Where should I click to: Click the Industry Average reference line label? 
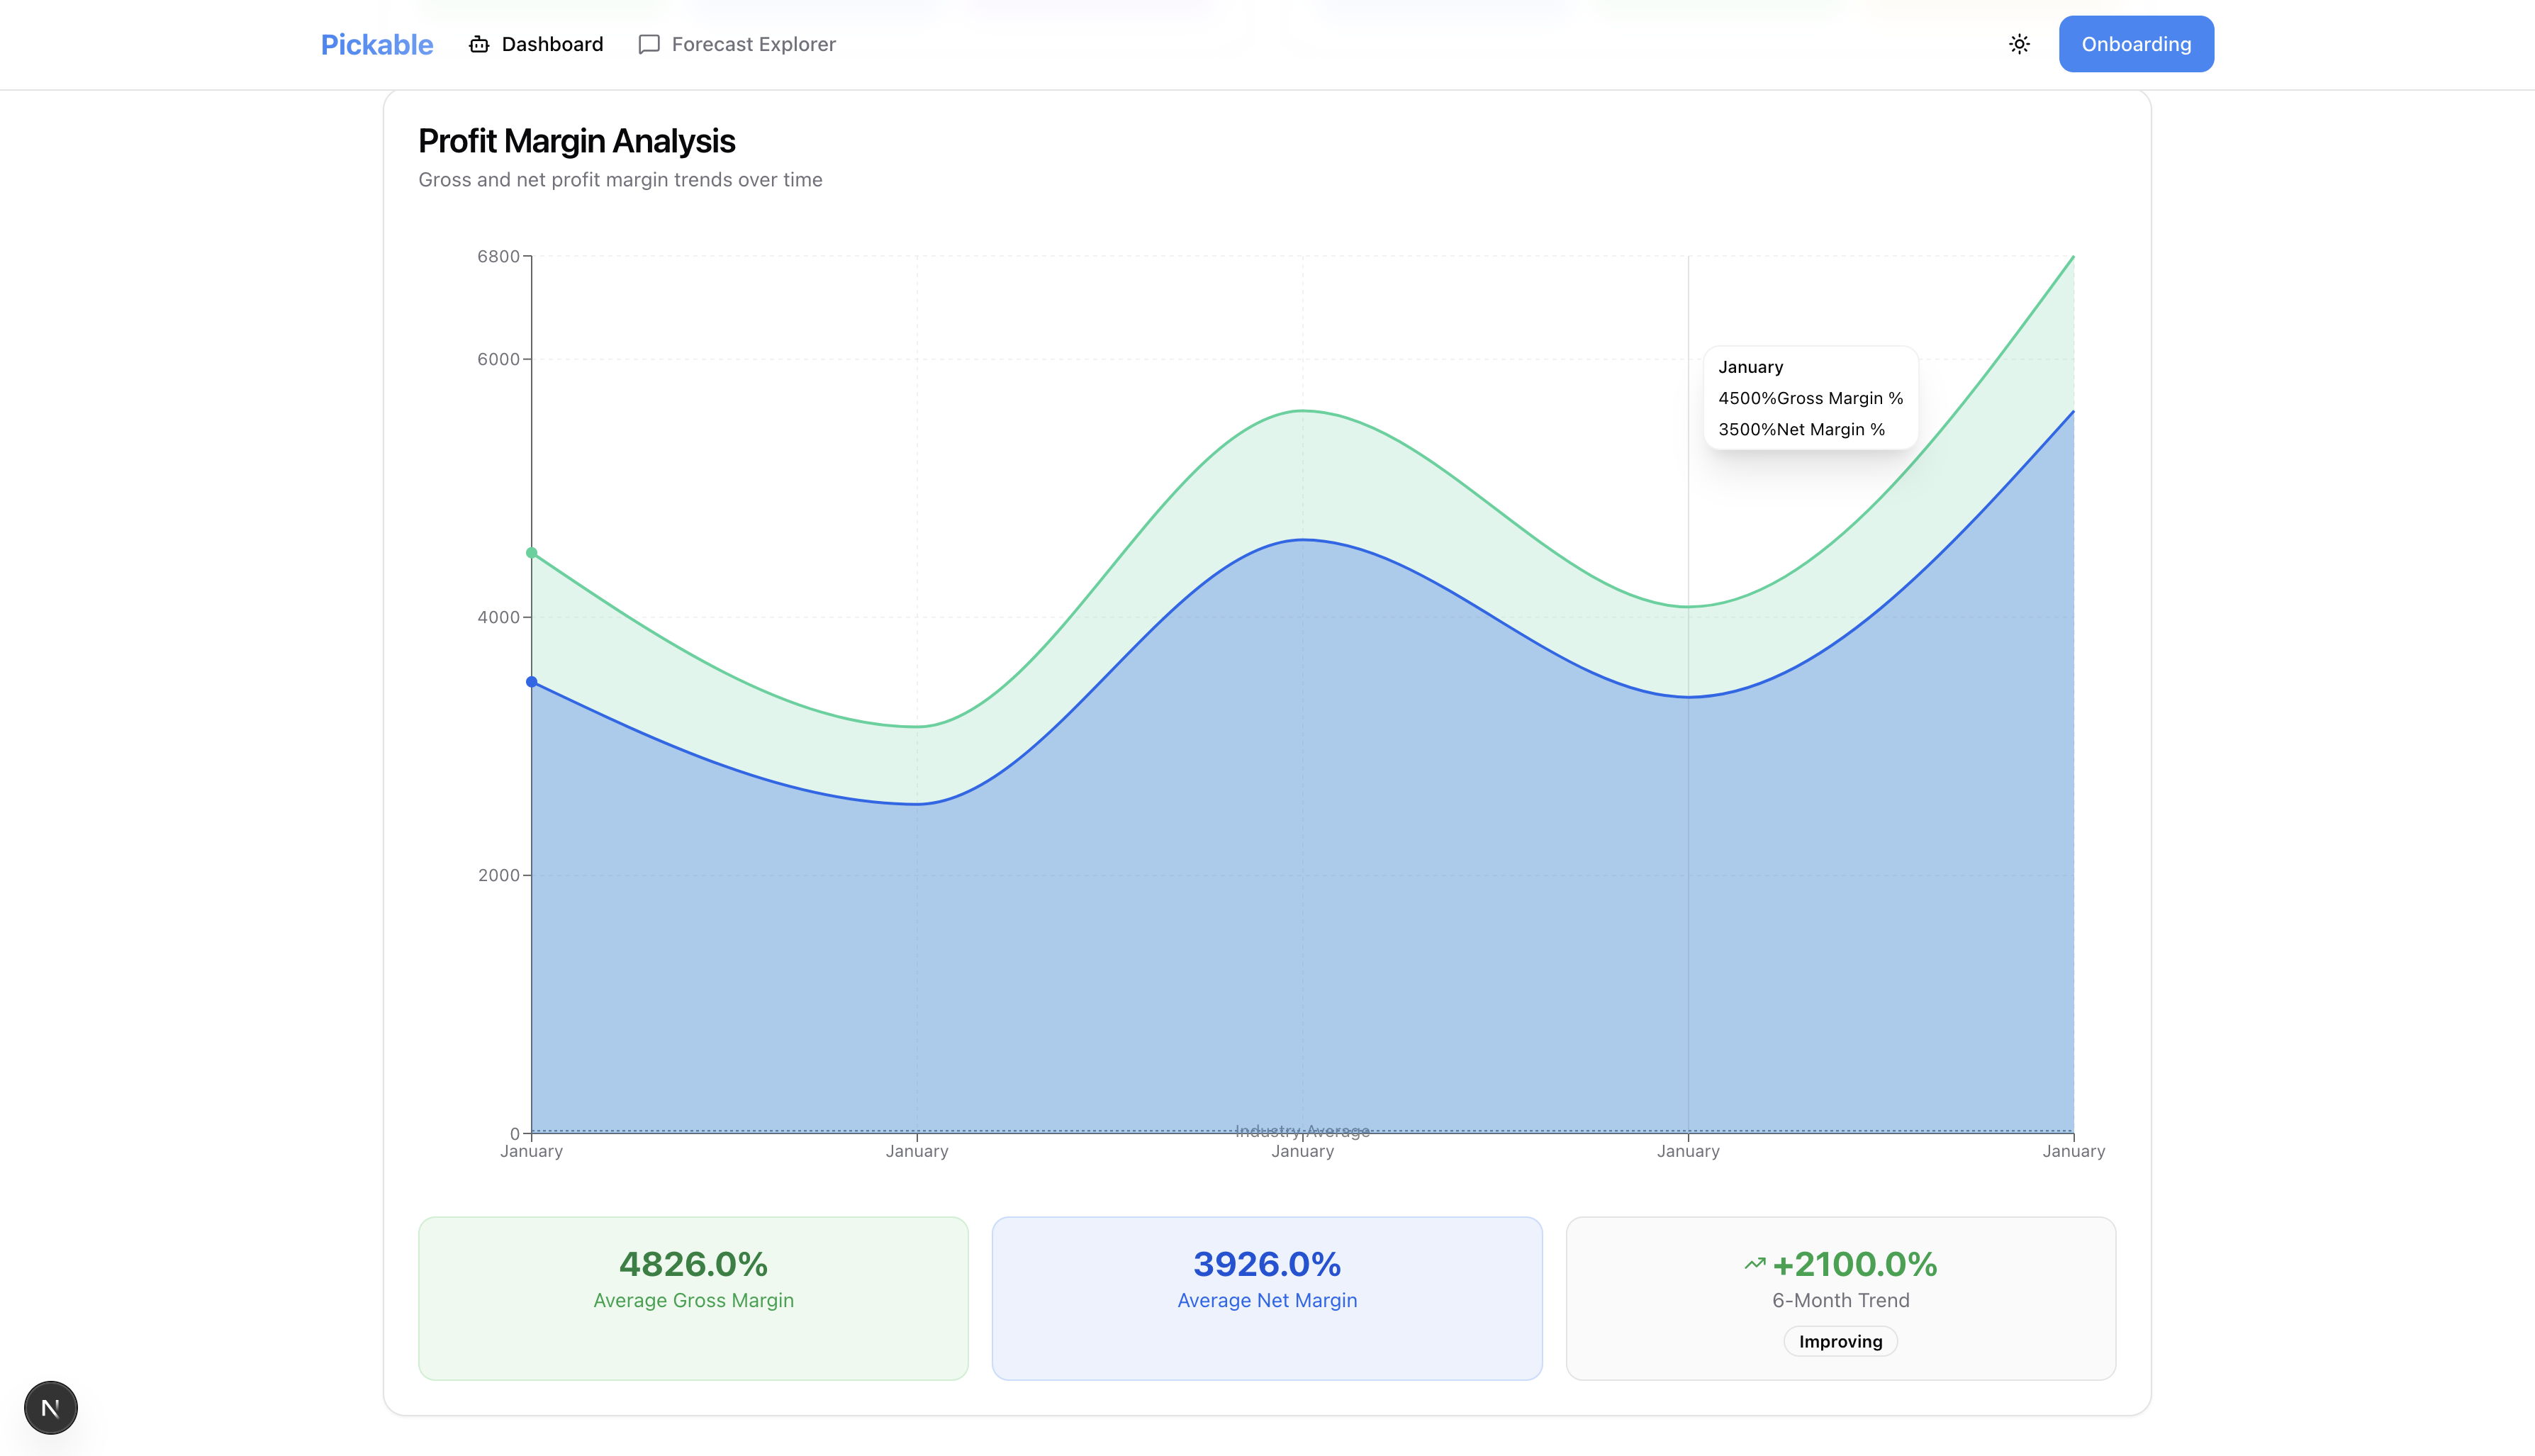(1302, 1131)
